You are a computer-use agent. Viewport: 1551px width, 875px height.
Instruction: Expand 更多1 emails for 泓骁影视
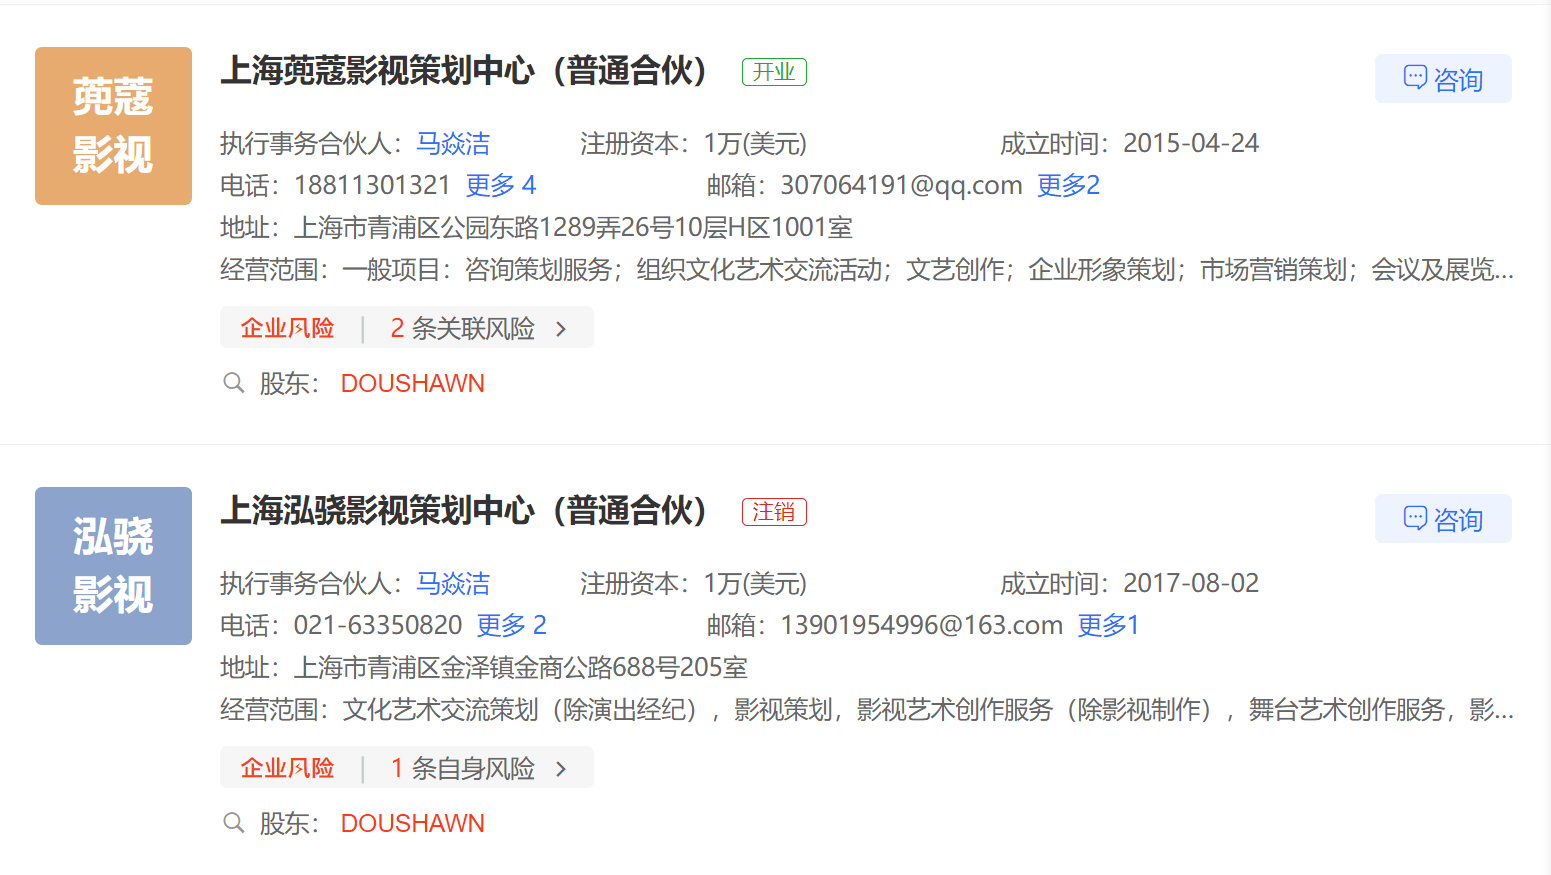1108,626
